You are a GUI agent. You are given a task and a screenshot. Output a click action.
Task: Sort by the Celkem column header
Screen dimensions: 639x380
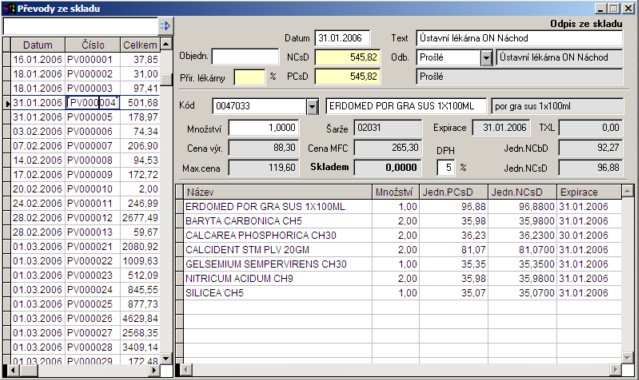[140, 44]
